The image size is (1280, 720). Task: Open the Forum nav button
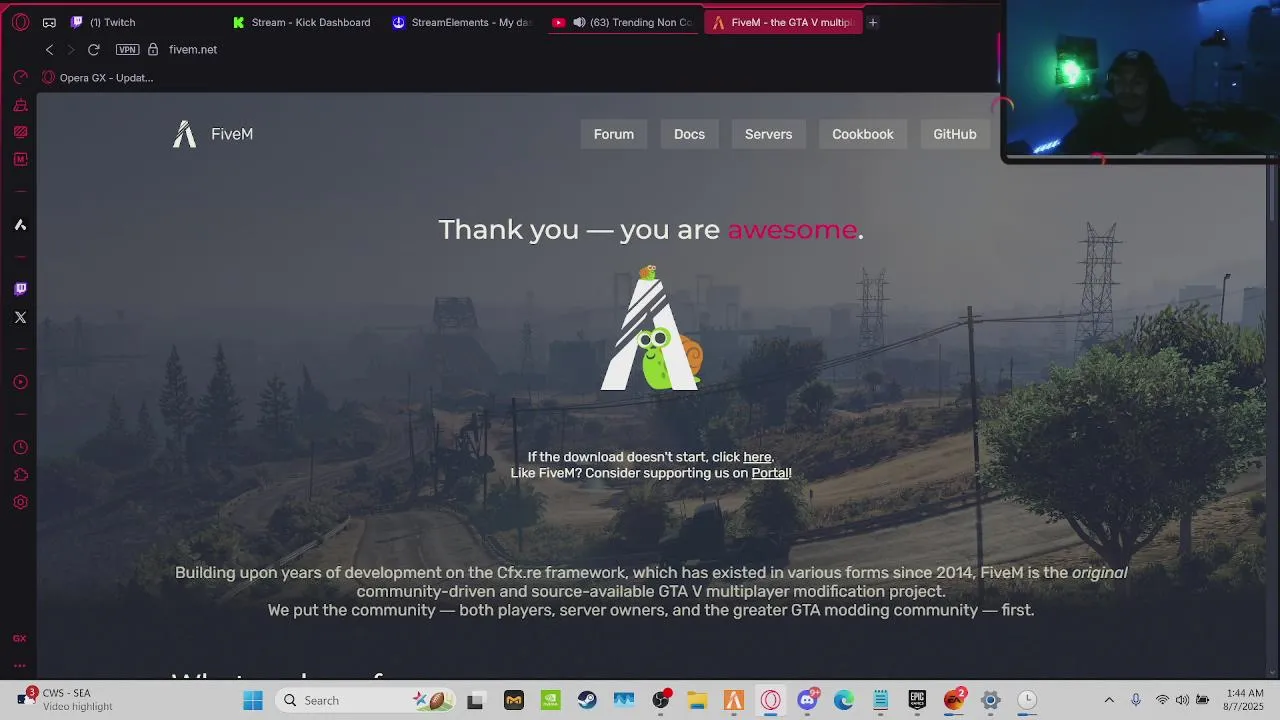coord(614,134)
